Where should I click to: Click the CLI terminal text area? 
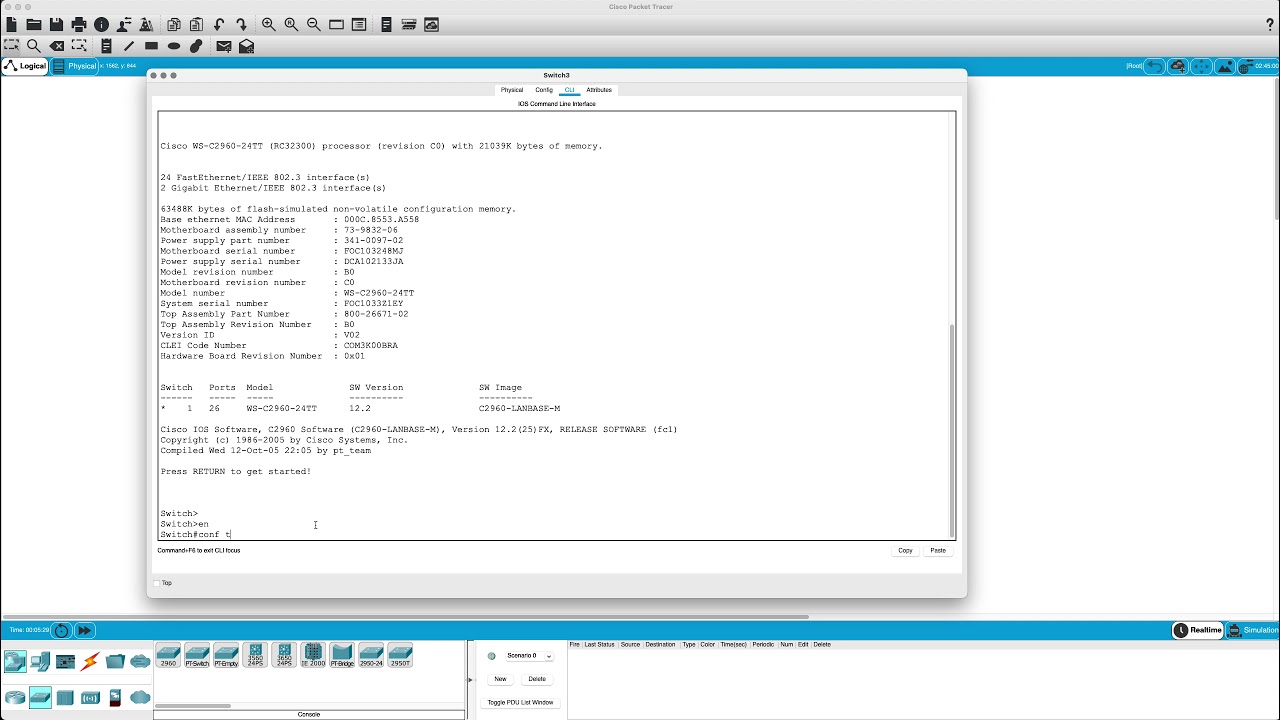552,325
